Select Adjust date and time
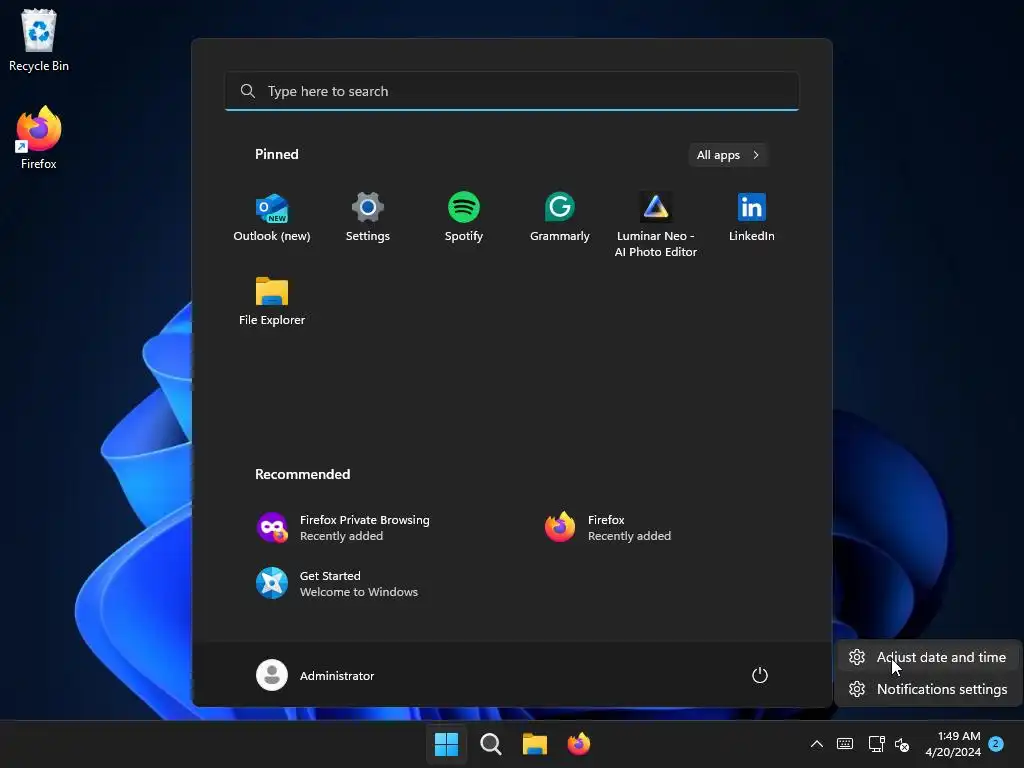Image resolution: width=1024 pixels, height=768 pixels. click(x=928, y=657)
